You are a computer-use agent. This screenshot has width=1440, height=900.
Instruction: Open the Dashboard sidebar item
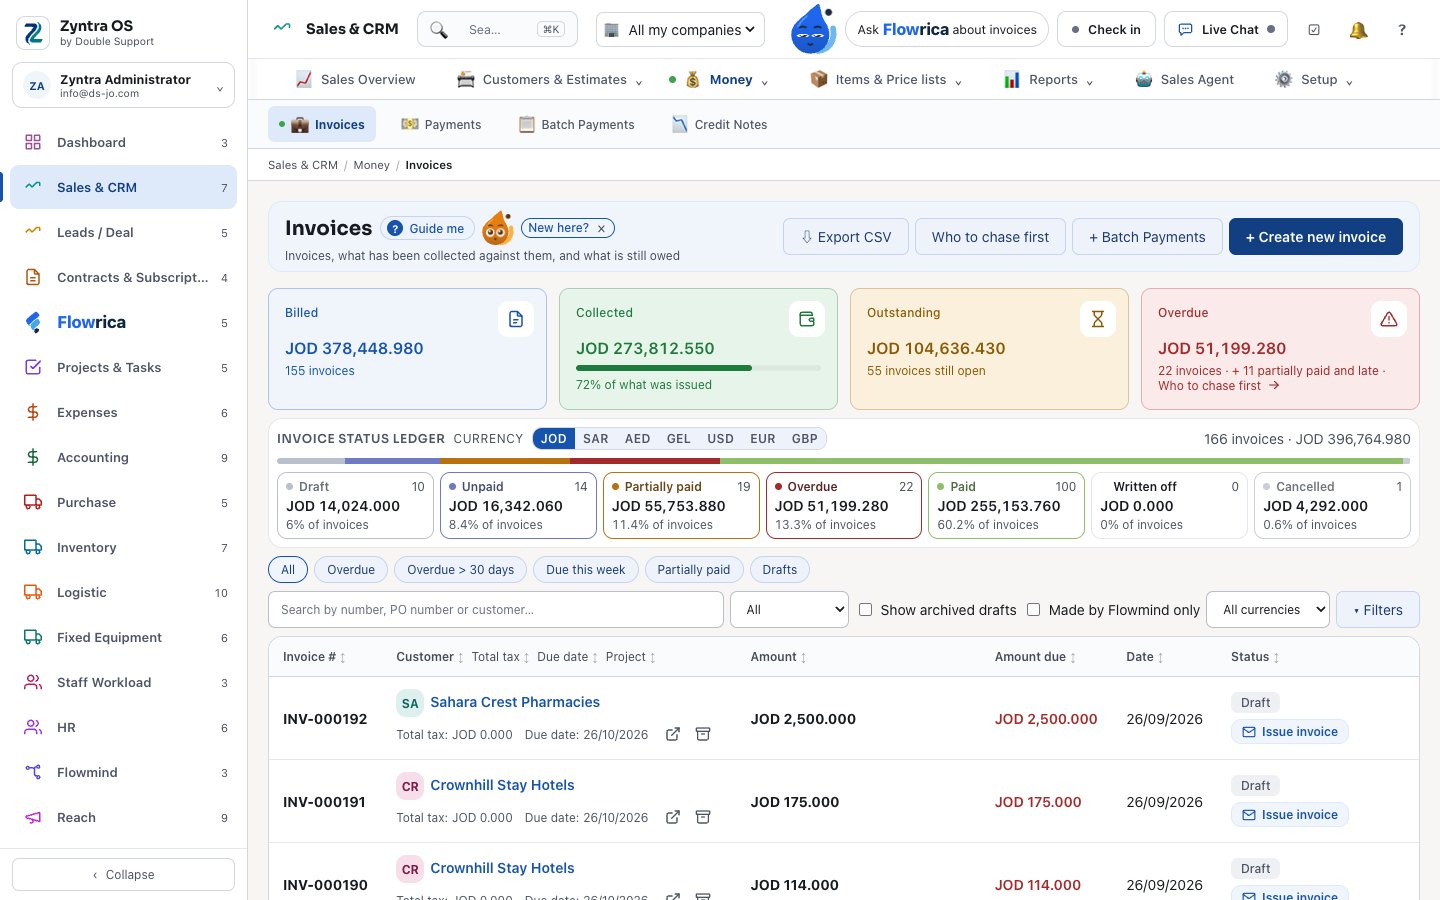coord(124,142)
